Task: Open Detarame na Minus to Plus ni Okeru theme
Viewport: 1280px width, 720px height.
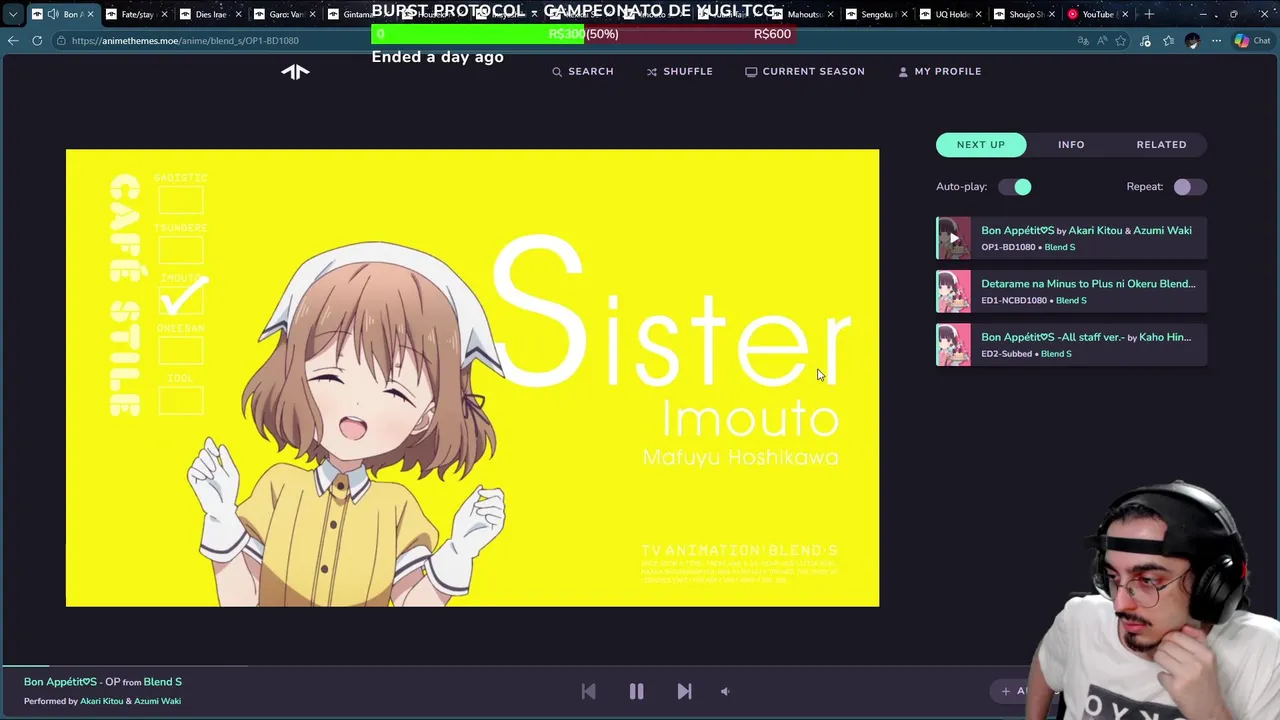Action: 1088,284
